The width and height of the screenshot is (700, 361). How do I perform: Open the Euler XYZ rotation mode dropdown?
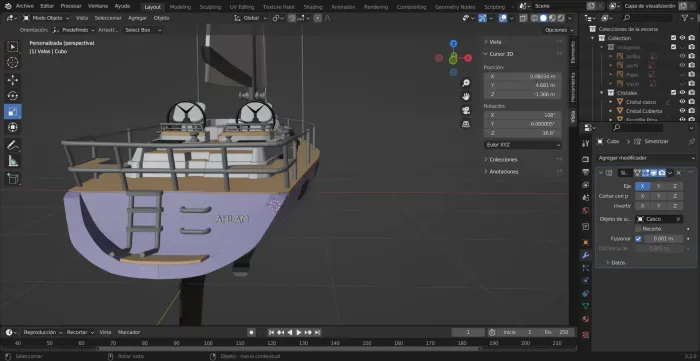pyautogui.click(x=523, y=145)
